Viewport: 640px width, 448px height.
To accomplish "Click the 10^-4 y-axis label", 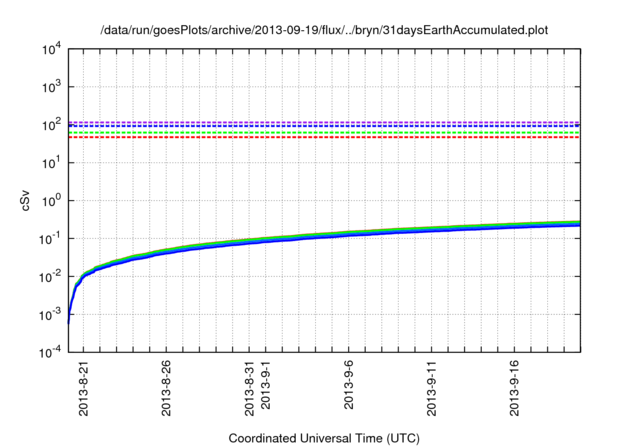I will (51, 352).
